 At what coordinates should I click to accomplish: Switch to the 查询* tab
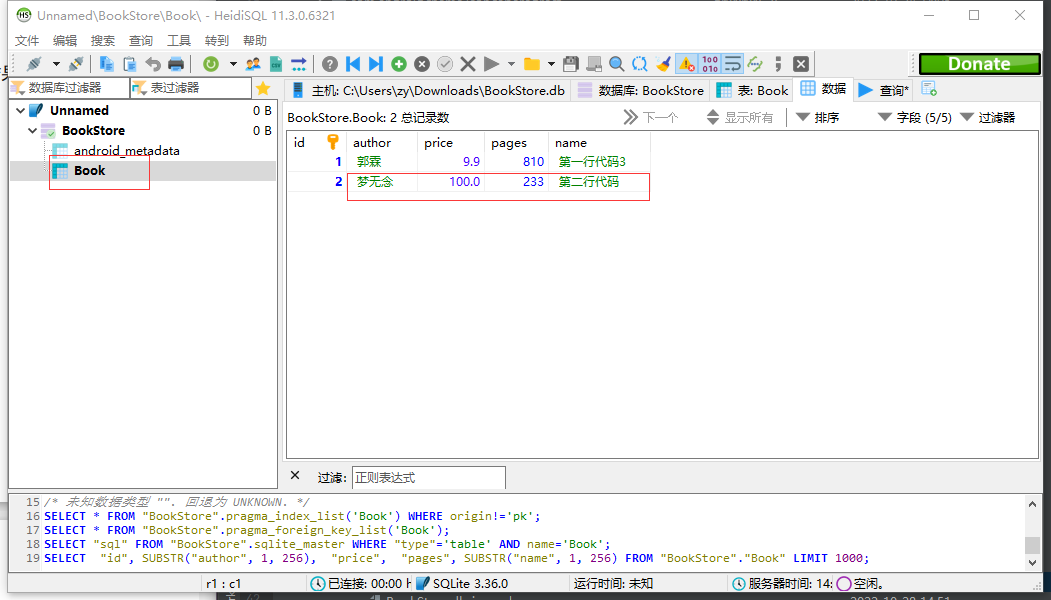click(x=883, y=90)
